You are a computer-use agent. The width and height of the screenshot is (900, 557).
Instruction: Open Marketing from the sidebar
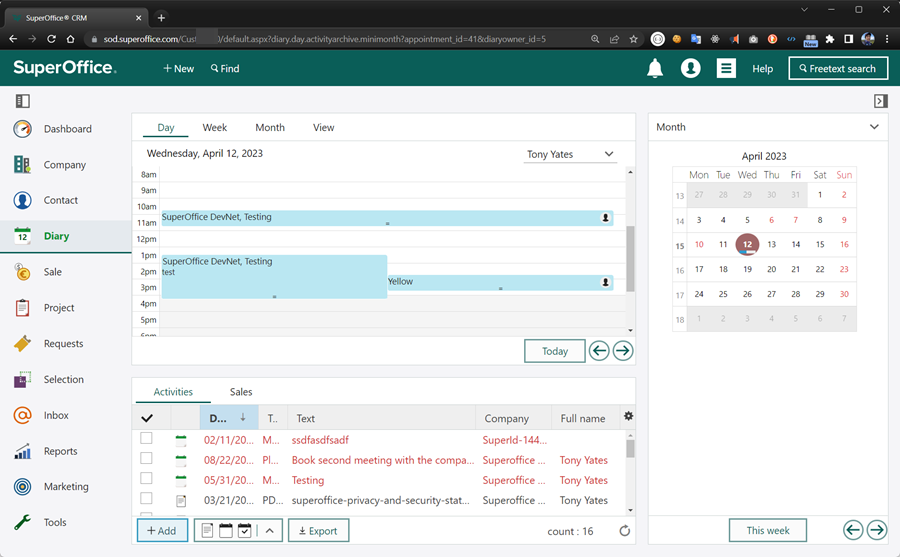coord(65,487)
